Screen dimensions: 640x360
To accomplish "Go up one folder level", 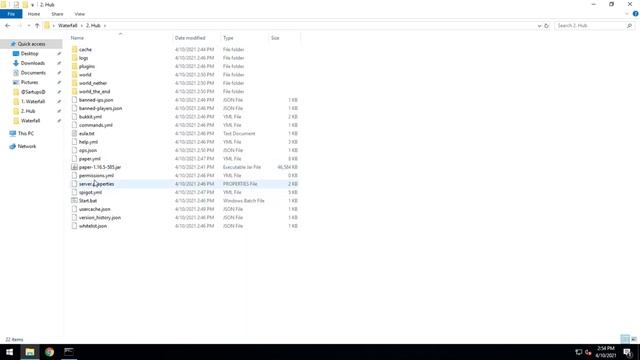I will 37,25.
